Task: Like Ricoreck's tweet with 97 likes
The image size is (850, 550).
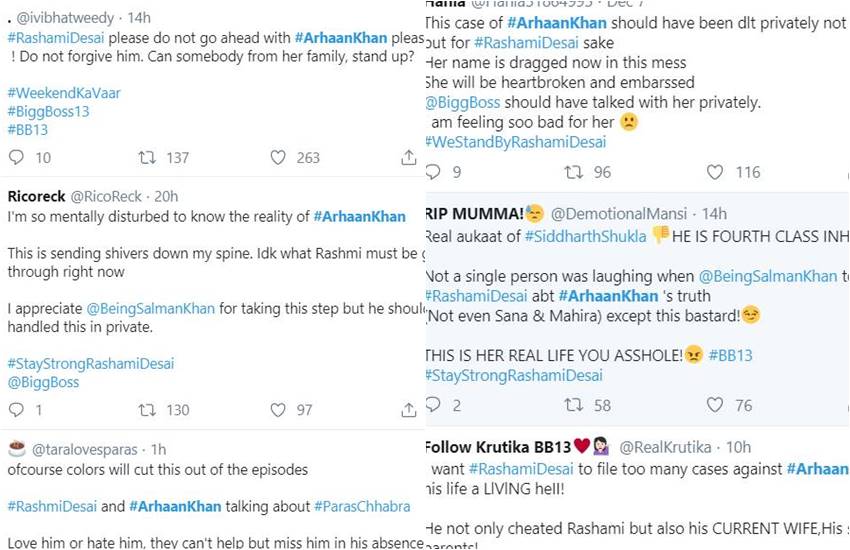Action: coord(278,410)
